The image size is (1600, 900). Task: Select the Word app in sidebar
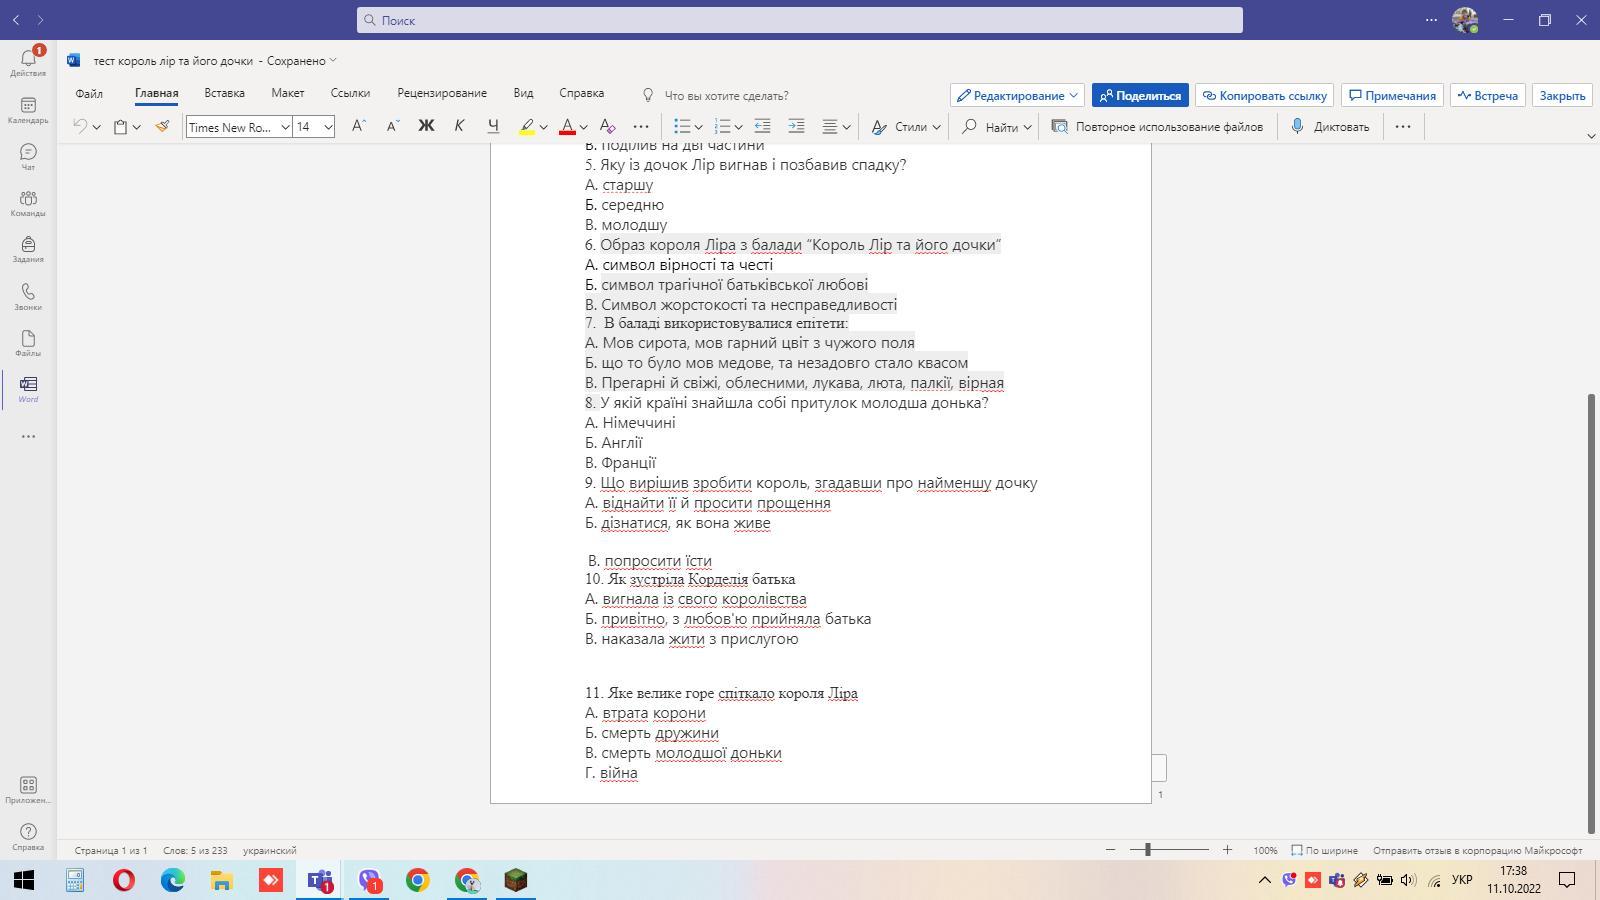[x=28, y=389]
